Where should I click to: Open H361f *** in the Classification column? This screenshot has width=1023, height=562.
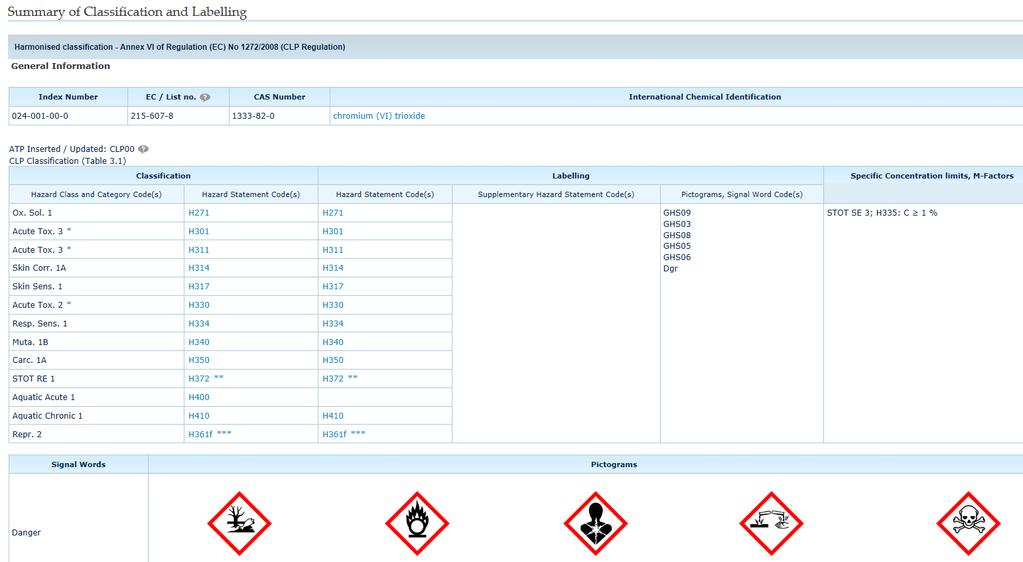click(x=209, y=434)
